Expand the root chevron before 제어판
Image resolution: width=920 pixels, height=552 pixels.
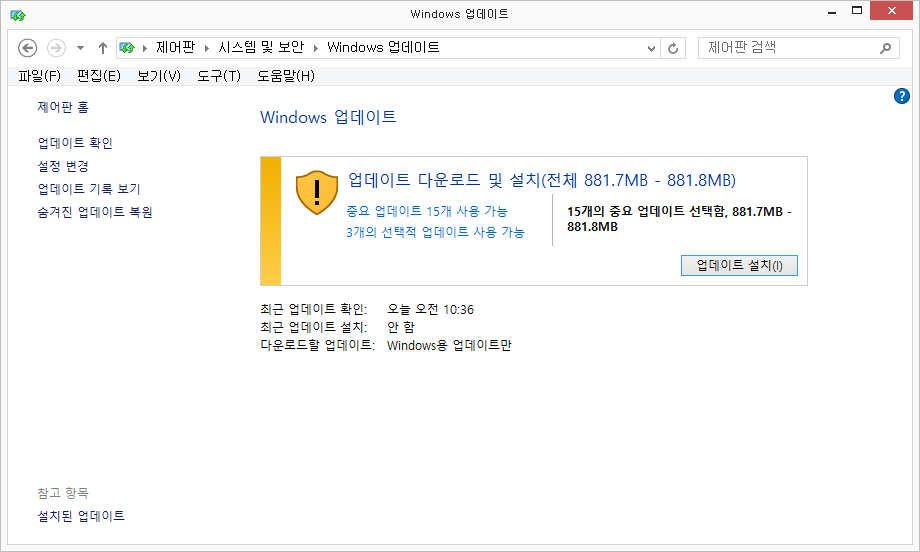(x=145, y=48)
